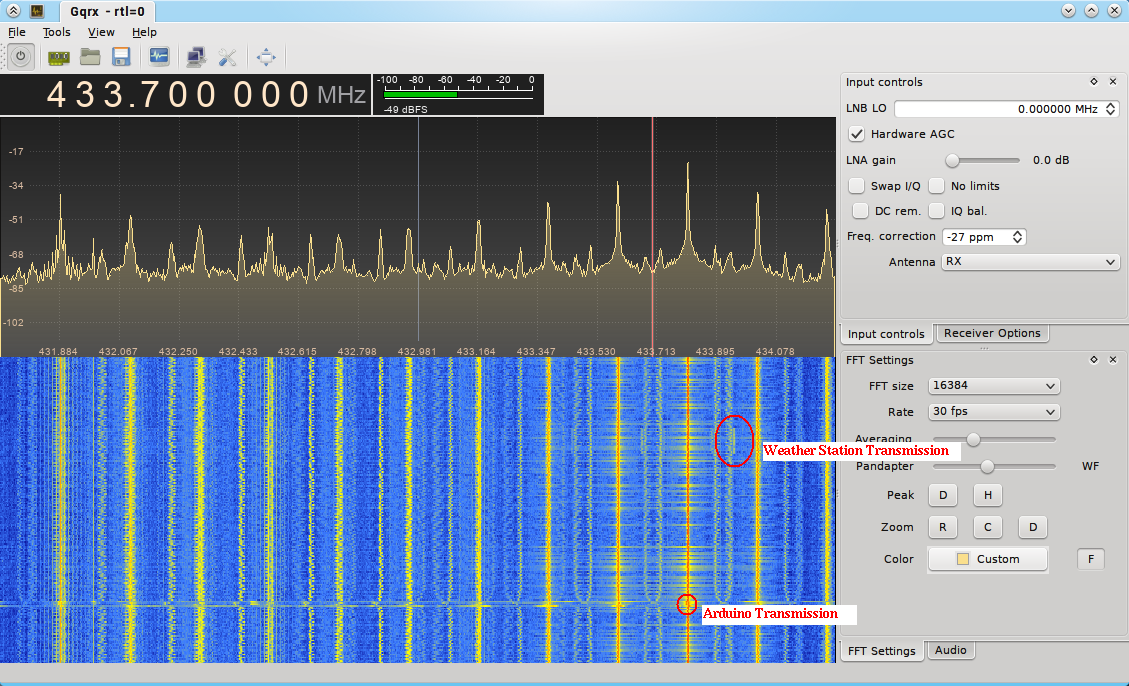Check the DC rem. option
Screen dimensions: 1129x686
pyautogui.click(x=860, y=210)
